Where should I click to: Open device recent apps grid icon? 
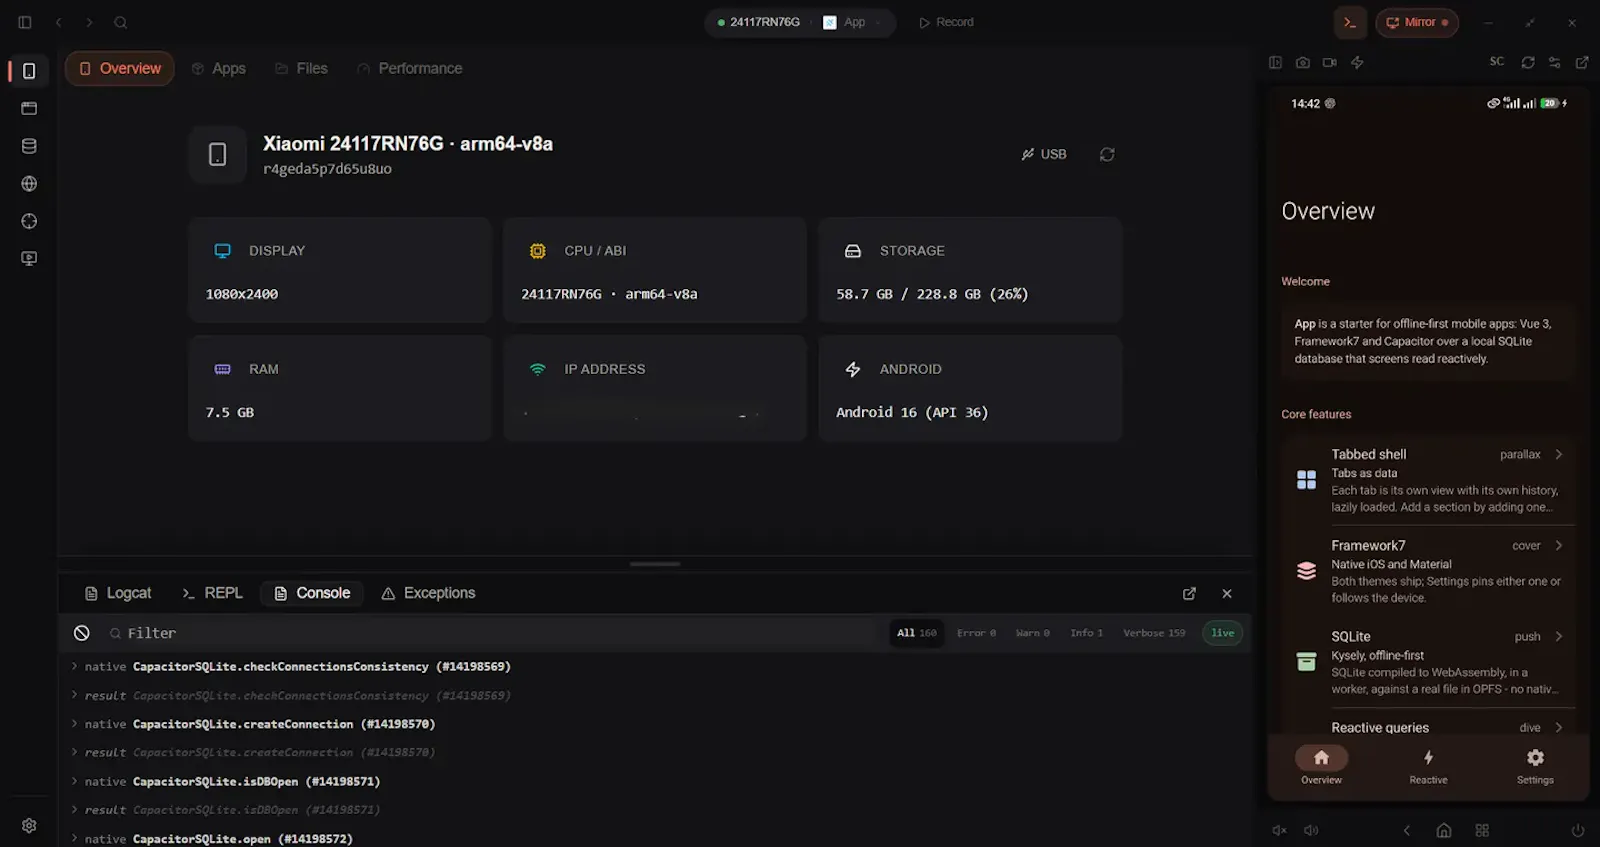[1482, 830]
